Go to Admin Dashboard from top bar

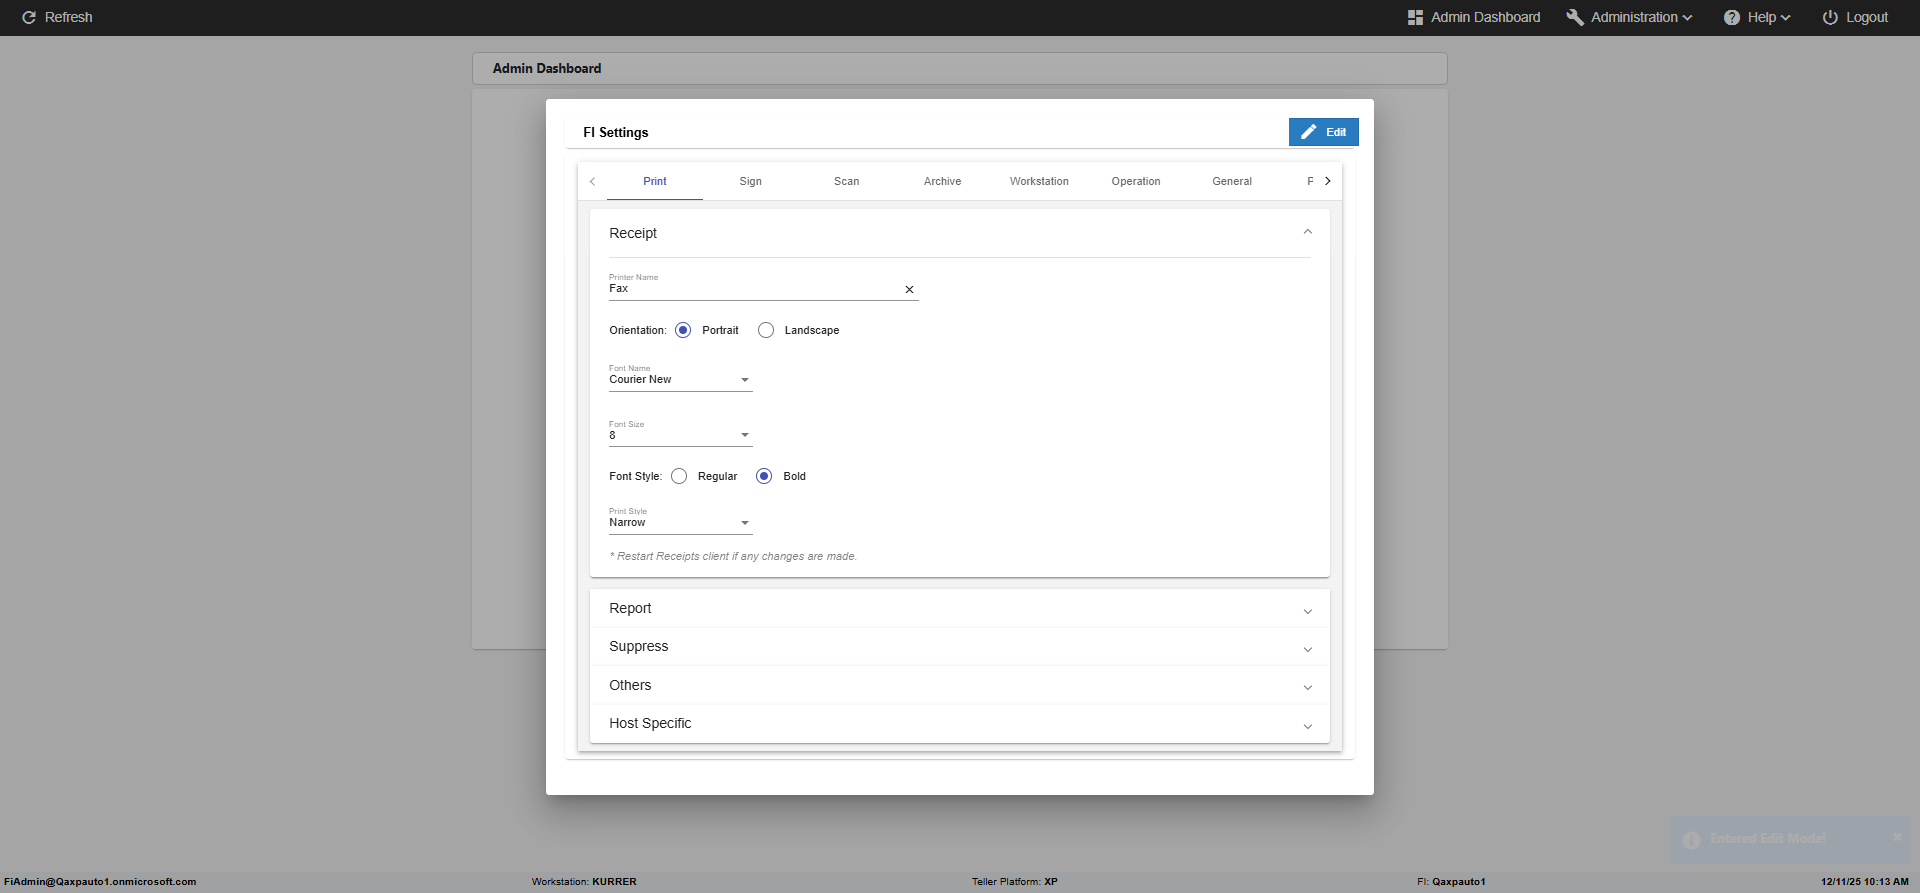(1474, 17)
